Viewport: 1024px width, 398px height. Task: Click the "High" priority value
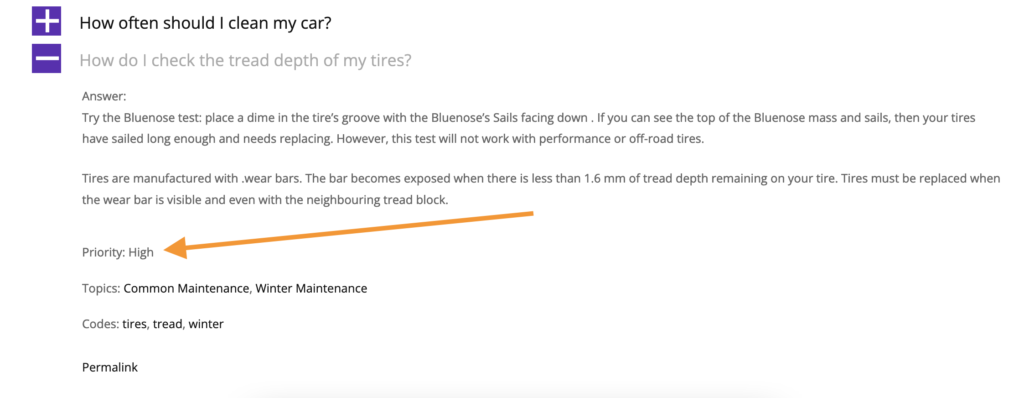click(140, 253)
